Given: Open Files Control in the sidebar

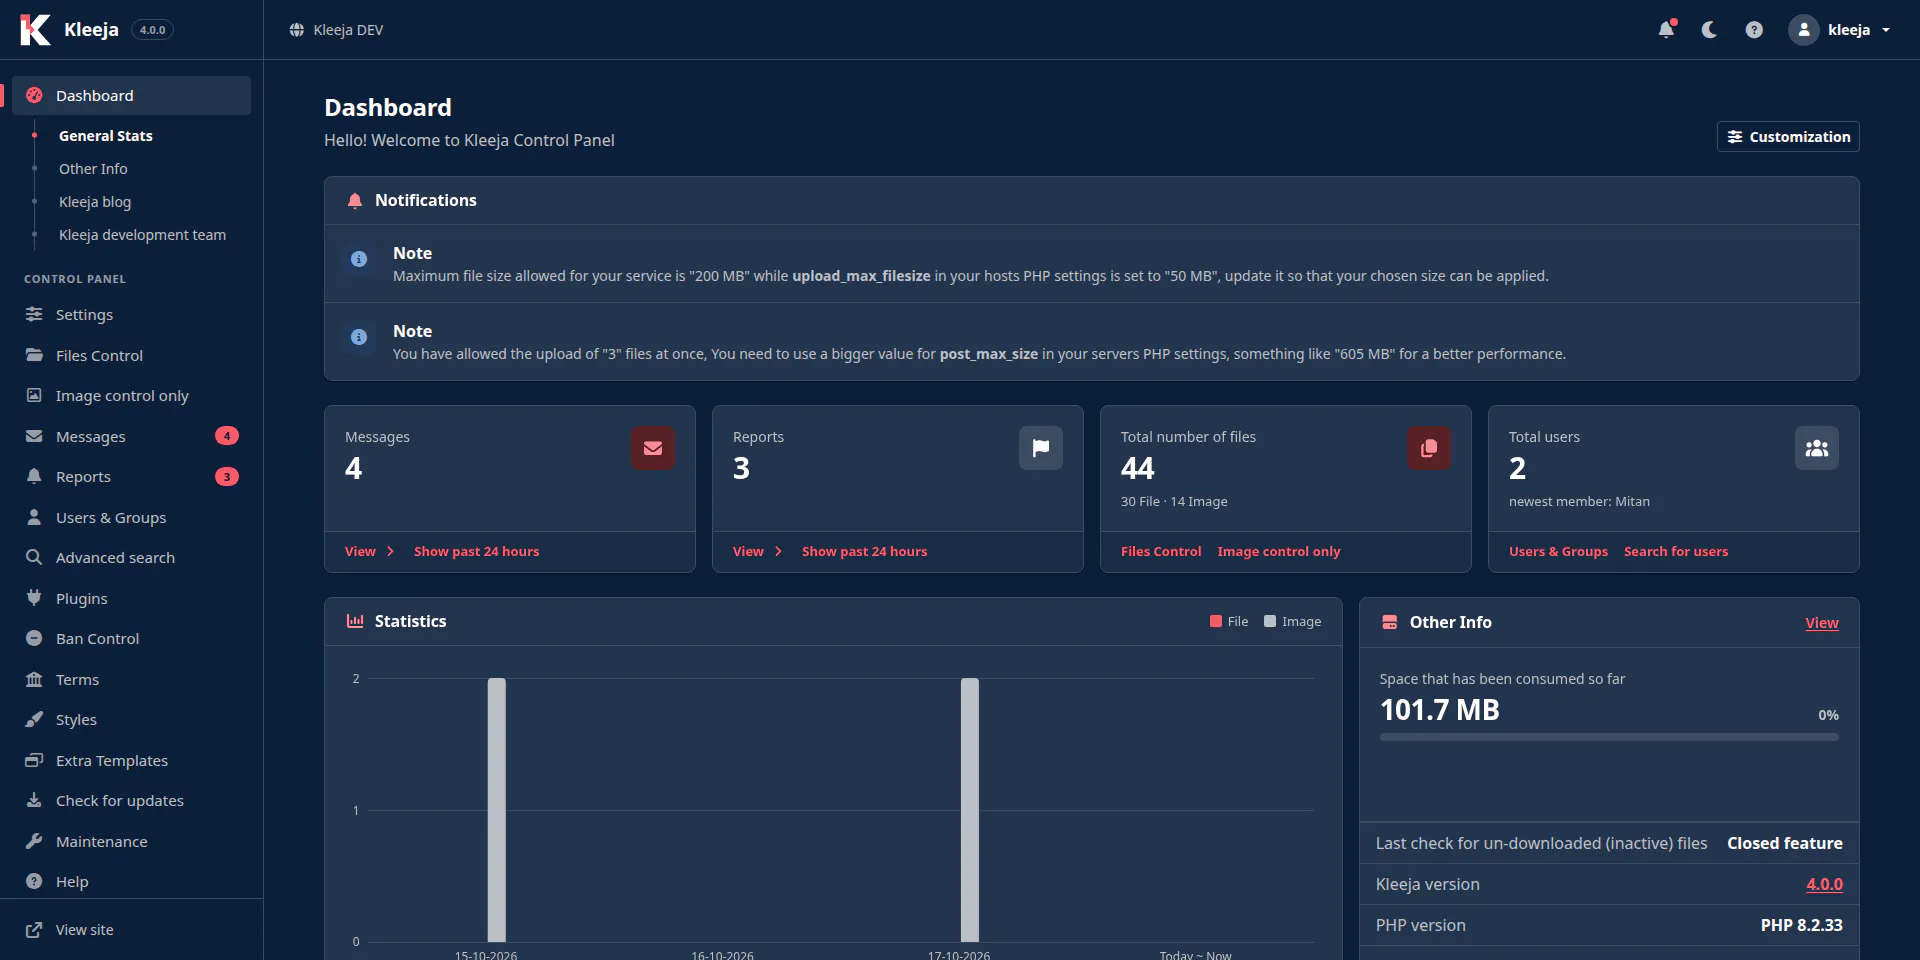Looking at the screenshot, I should point(131,356).
